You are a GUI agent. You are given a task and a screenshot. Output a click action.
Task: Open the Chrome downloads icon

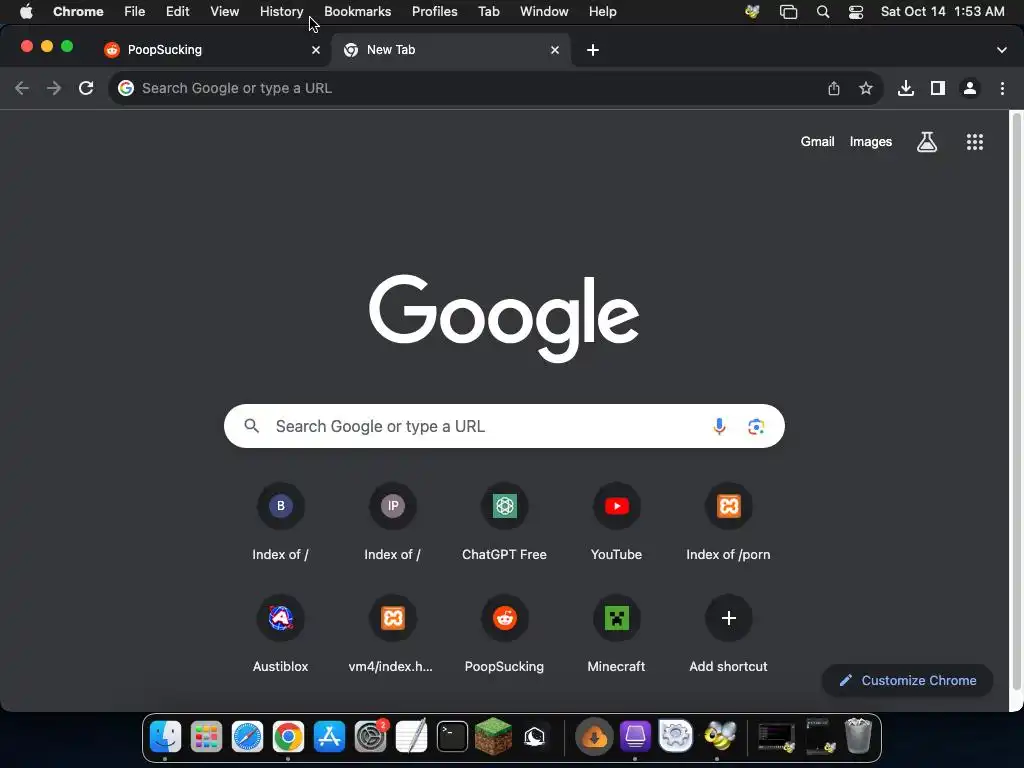906,88
